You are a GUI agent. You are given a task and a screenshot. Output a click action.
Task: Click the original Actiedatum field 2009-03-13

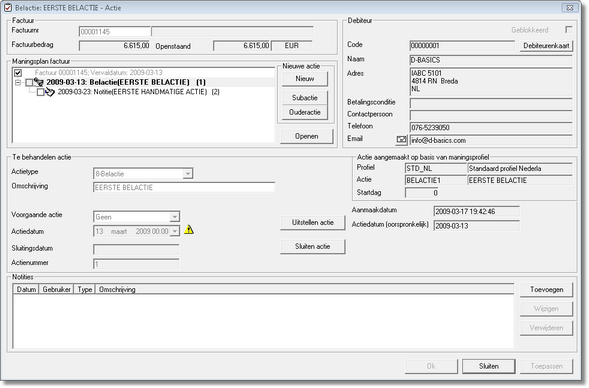(477, 226)
